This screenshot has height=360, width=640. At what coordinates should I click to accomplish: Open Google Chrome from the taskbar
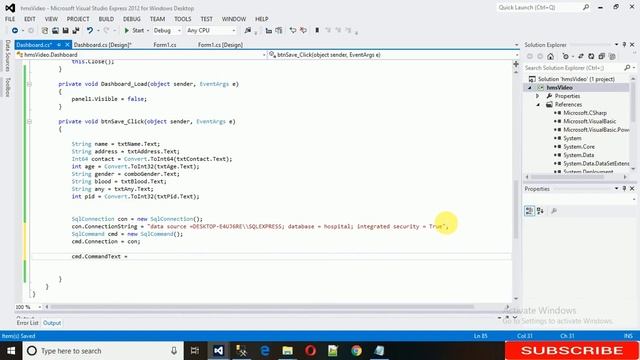[356, 351]
